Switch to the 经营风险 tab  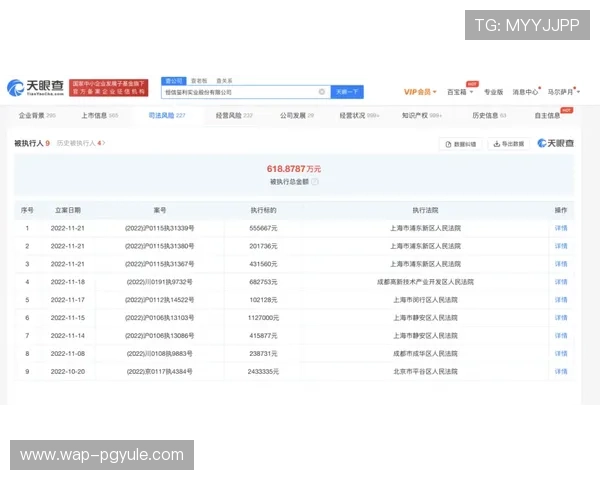pos(234,115)
